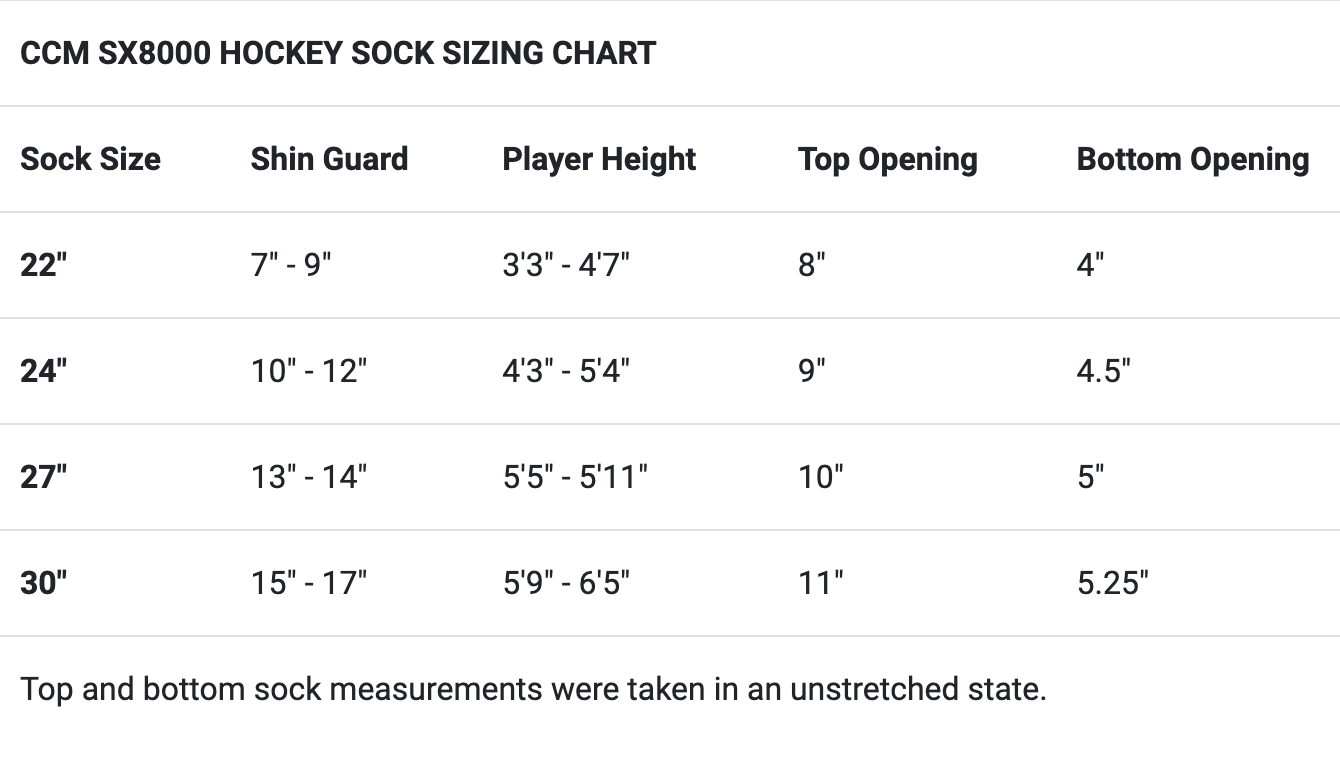Click the 27" sock size cell
The height and width of the screenshot is (760, 1340).
tap(43, 477)
